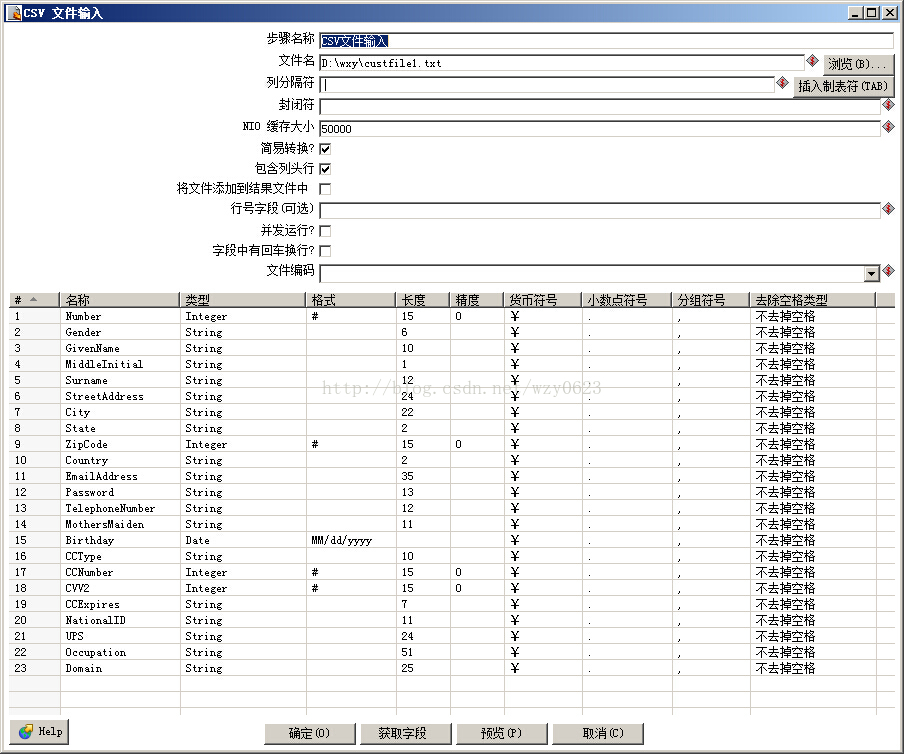Click the 货币符号 column header
Image resolution: width=904 pixels, height=754 pixels.
tap(542, 300)
